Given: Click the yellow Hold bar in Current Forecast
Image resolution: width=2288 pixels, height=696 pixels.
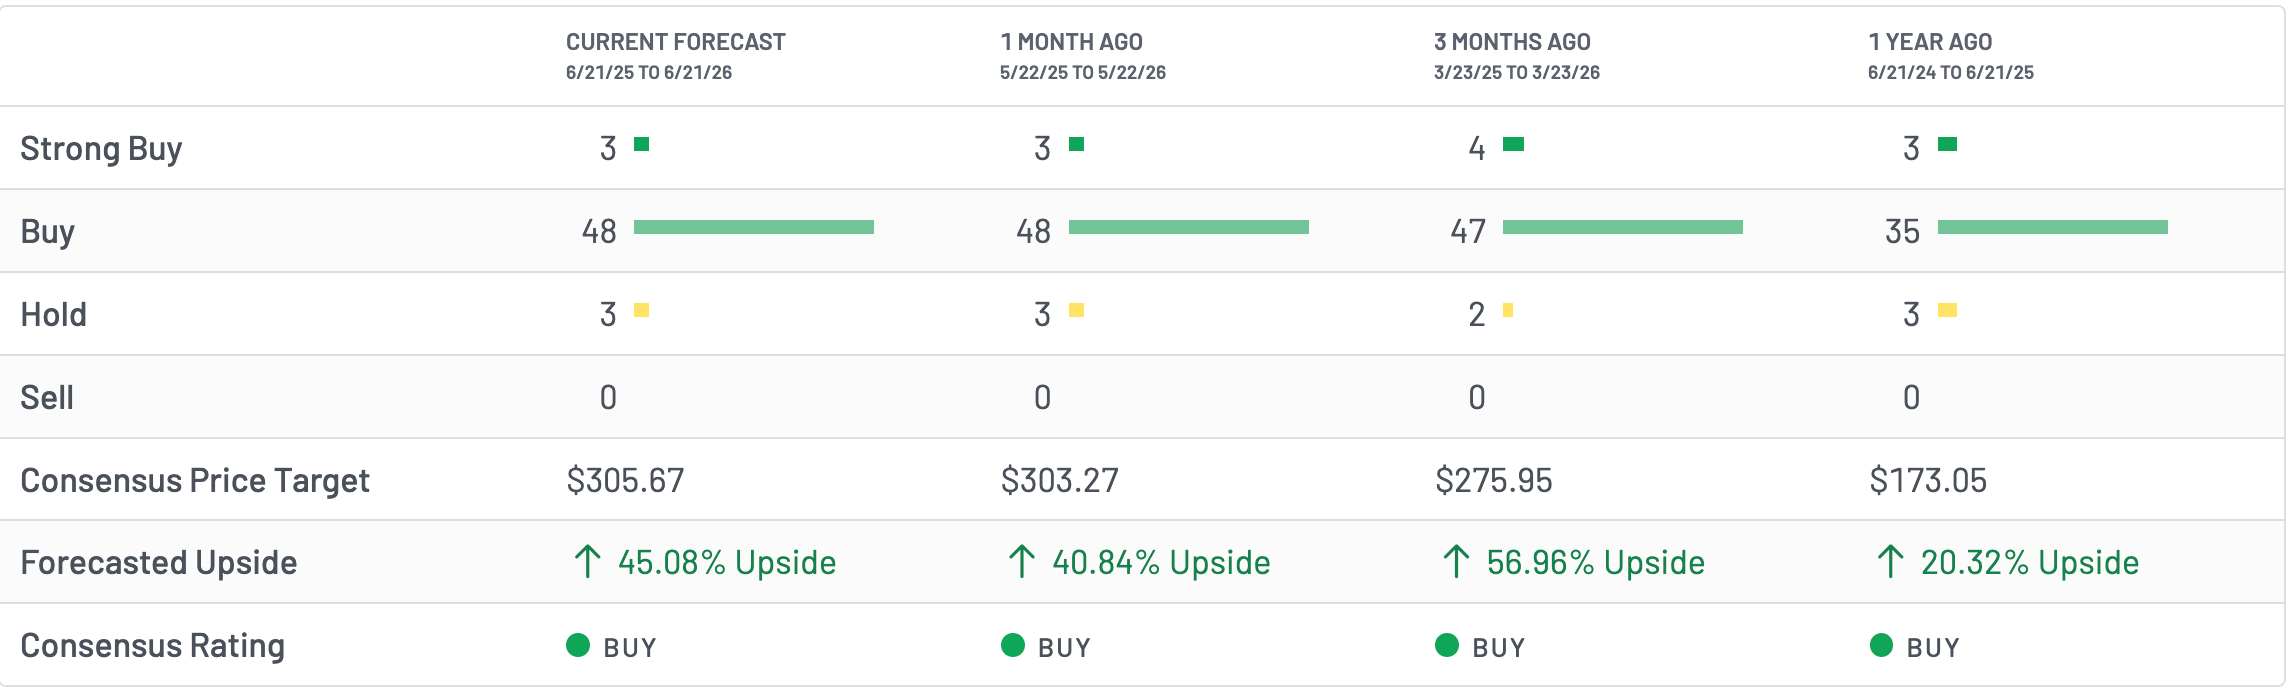Looking at the screenshot, I should pyautogui.click(x=641, y=310).
